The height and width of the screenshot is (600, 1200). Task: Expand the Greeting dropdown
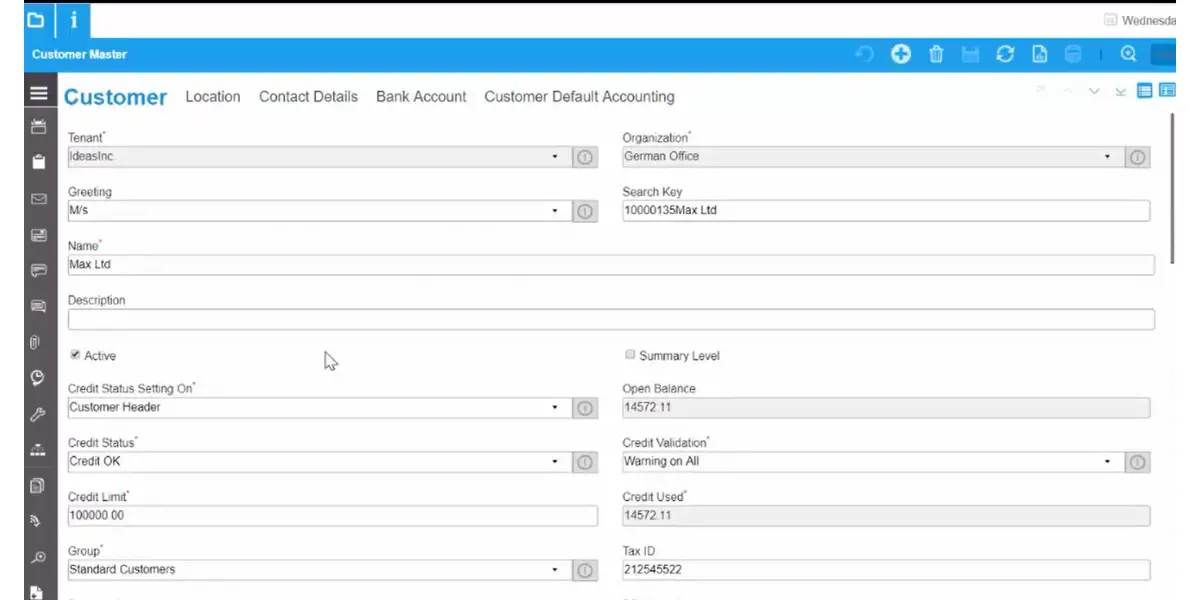555,211
